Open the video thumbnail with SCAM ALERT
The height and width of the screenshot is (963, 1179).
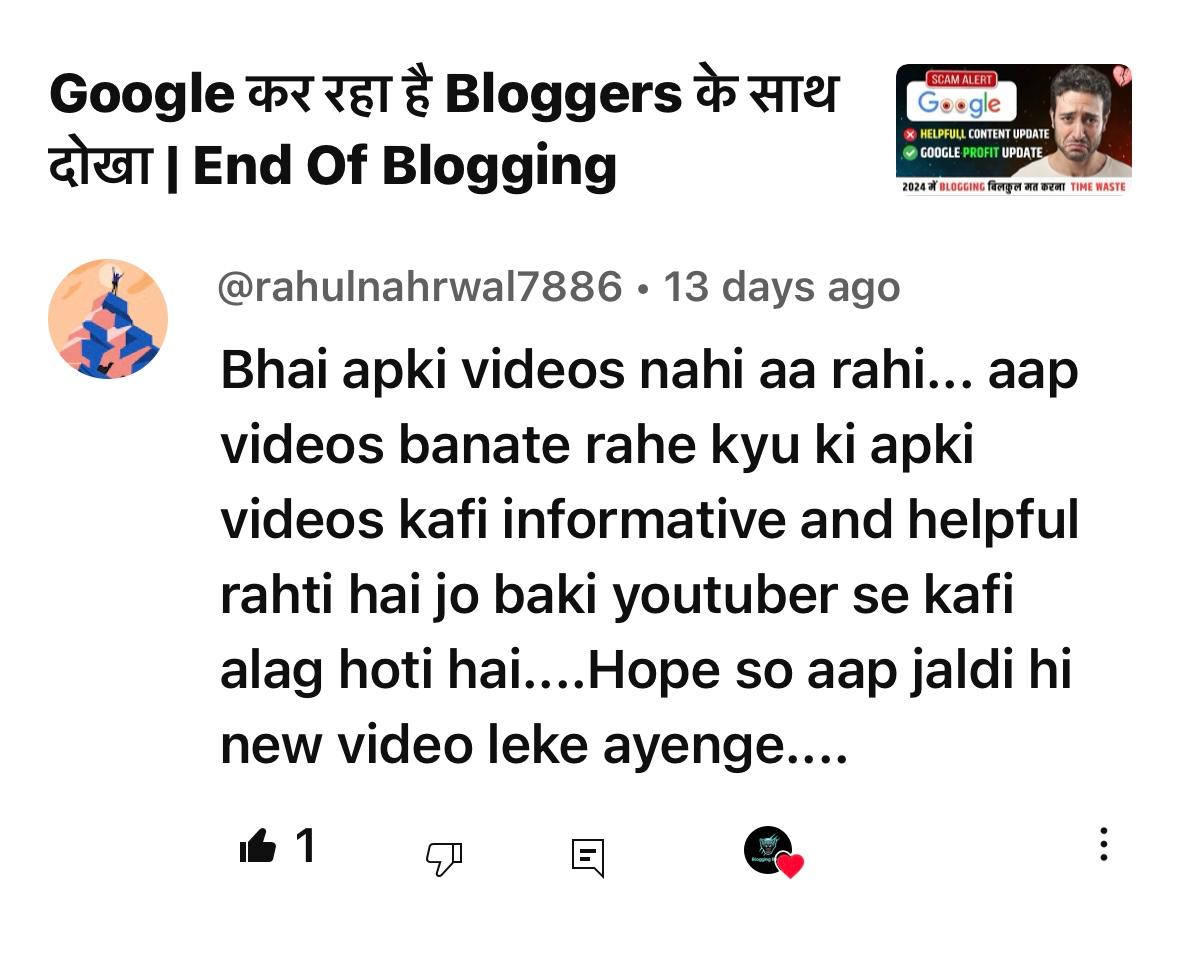[1014, 129]
